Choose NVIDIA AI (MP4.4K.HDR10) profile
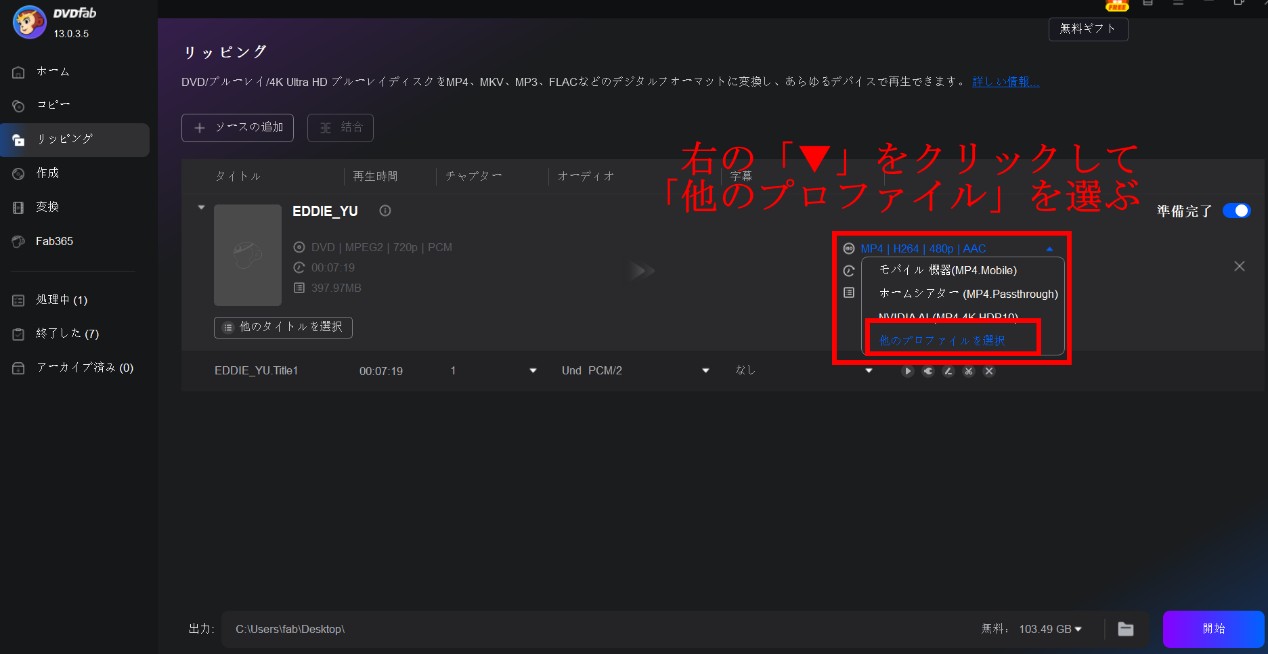1268x654 pixels. 950,317
